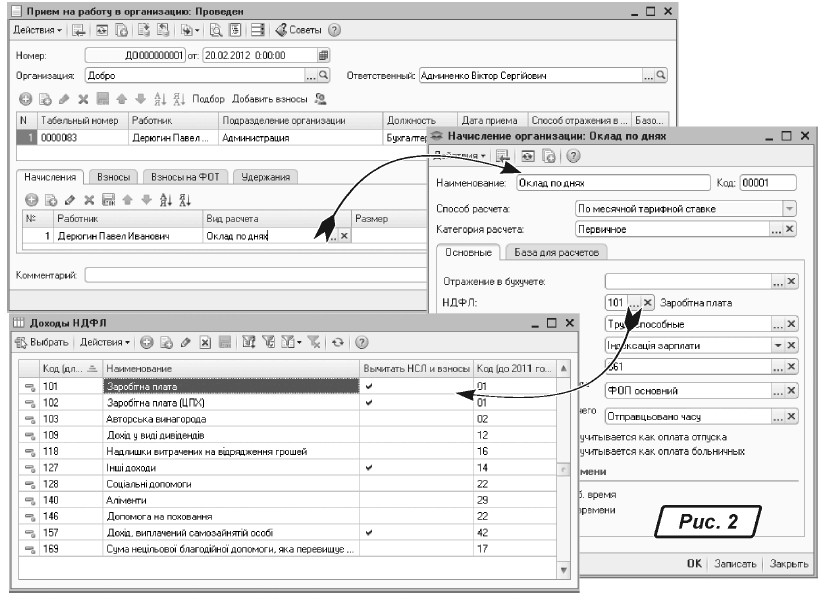Switch to the Взносы на ФОТ tab
This screenshot has width=822, height=597.
pos(187,177)
